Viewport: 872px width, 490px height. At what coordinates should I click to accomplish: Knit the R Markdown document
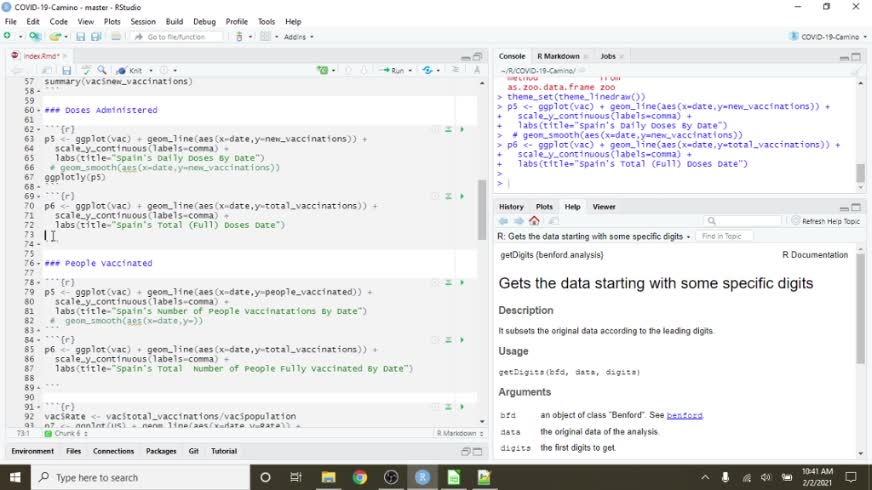133,71
